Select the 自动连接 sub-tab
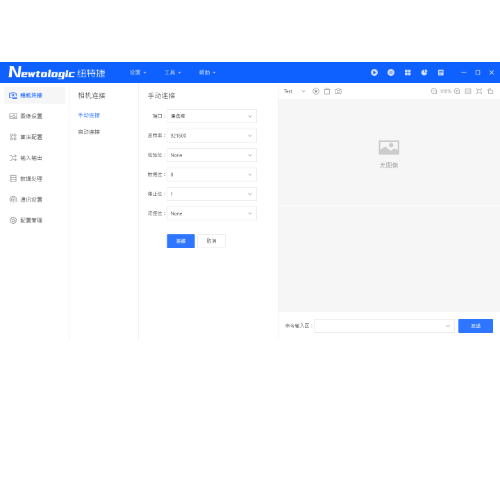The height and width of the screenshot is (500, 500). point(89,132)
